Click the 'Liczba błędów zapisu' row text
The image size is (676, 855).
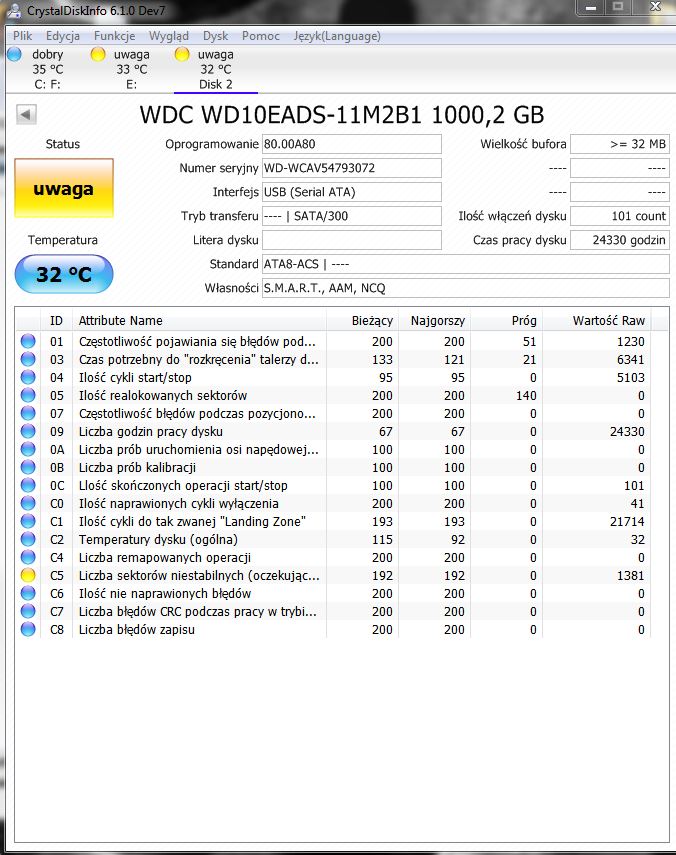coord(136,629)
